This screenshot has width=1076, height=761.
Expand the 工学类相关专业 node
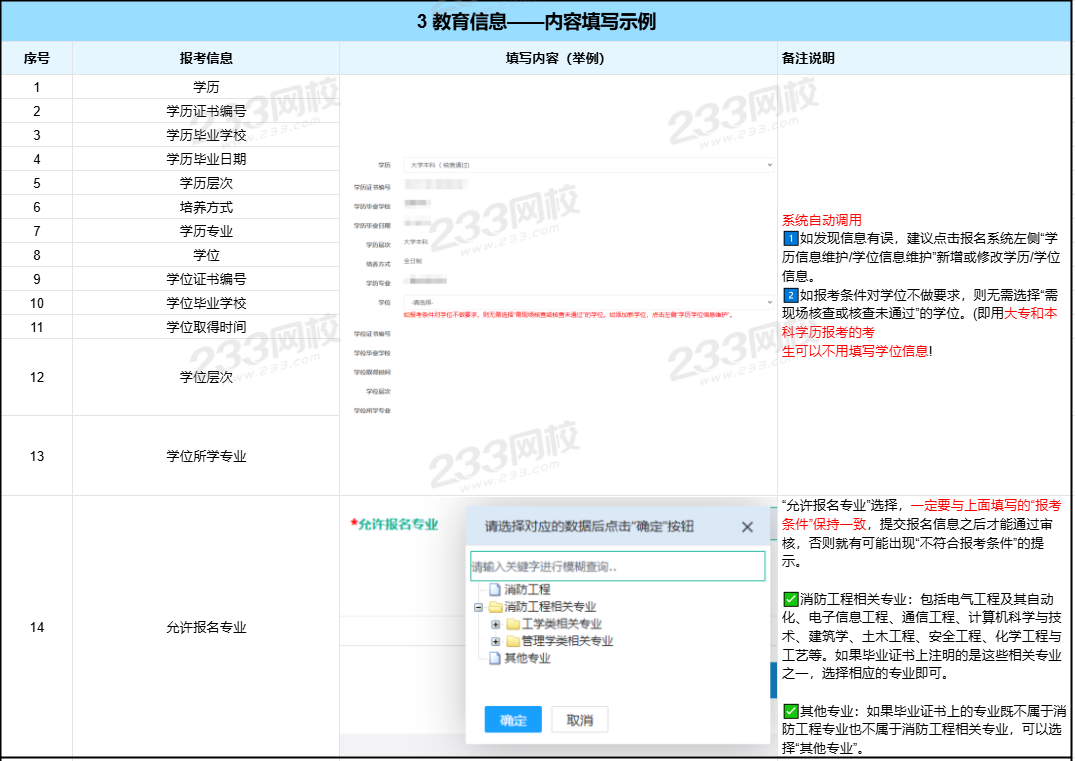pos(495,624)
